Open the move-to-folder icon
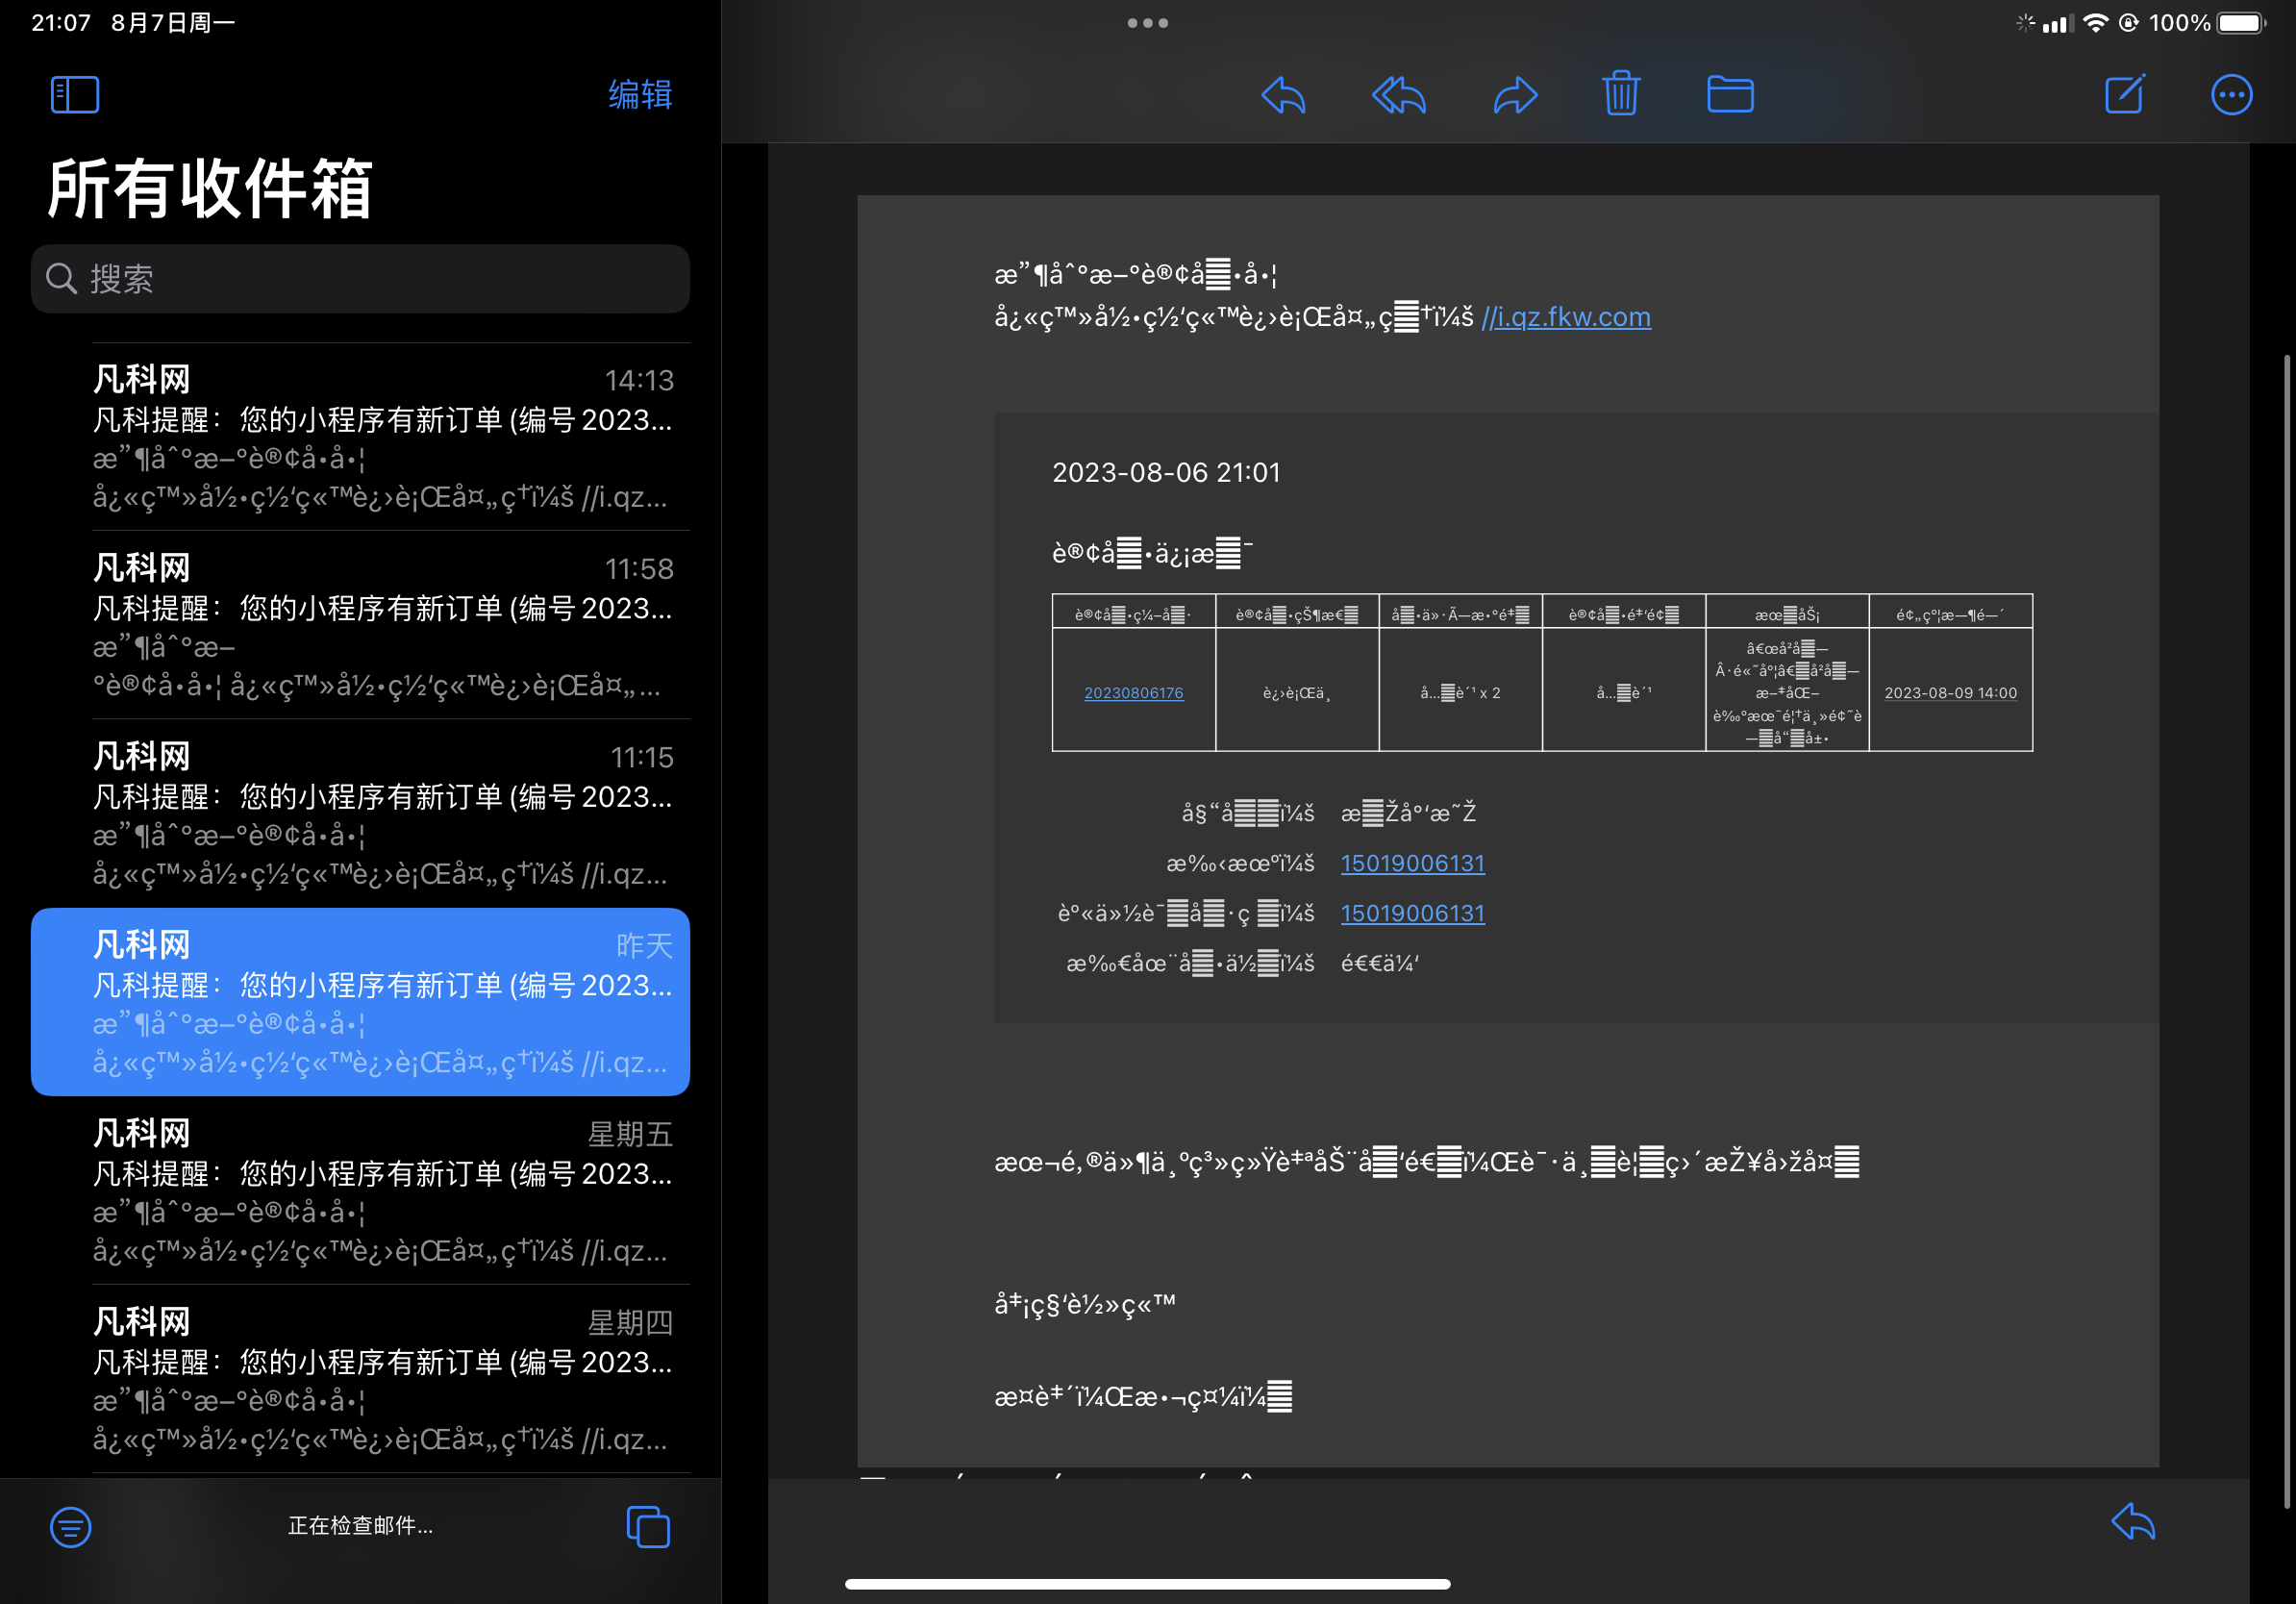The width and height of the screenshot is (2296, 1604). pos(1730,95)
